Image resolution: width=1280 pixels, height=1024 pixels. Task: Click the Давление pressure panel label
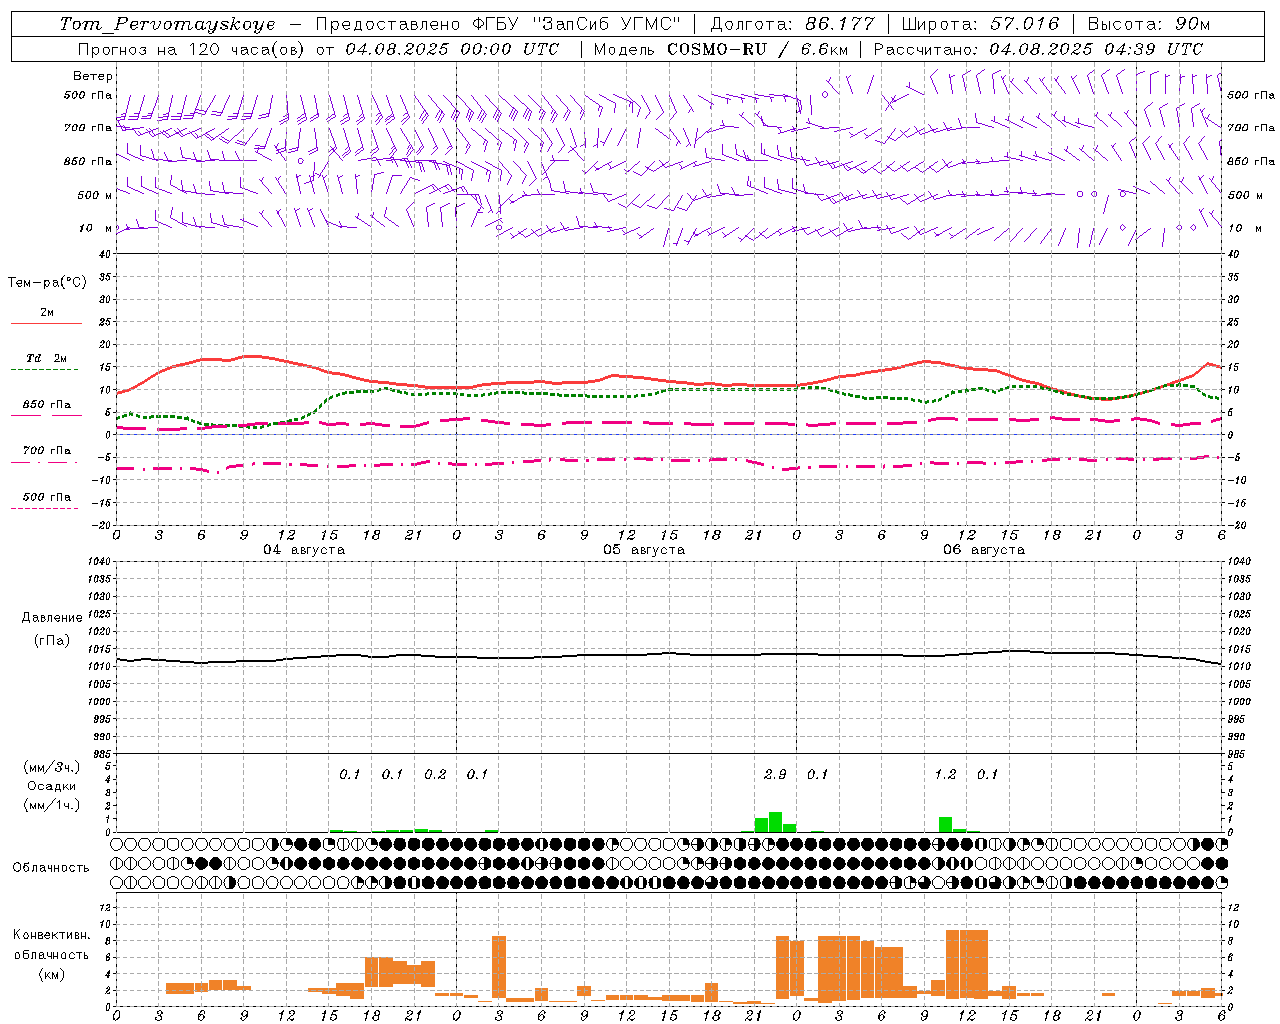click(x=52, y=618)
